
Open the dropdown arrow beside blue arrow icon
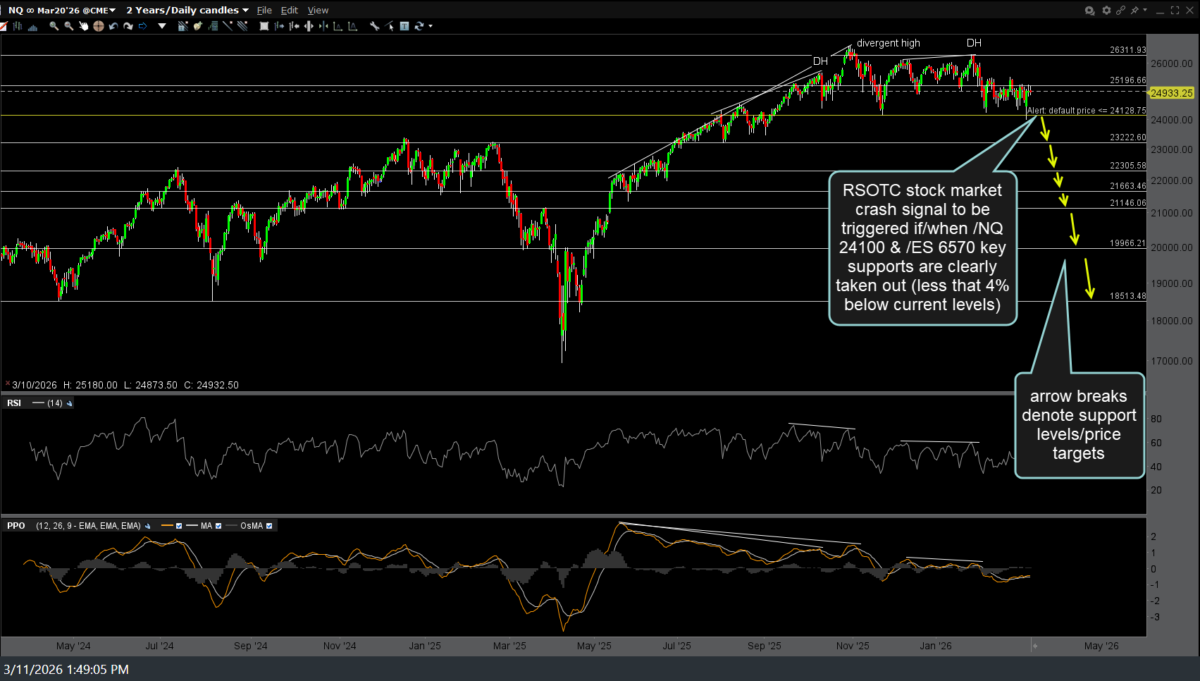point(162,26)
